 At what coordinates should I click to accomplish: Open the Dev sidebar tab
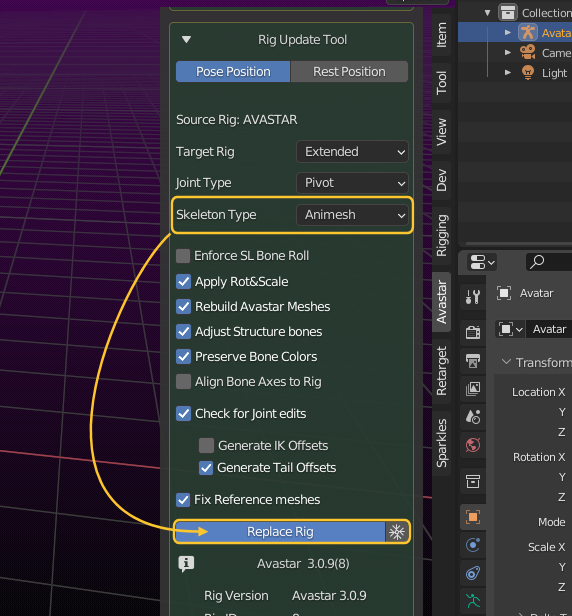pyautogui.click(x=442, y=180)
